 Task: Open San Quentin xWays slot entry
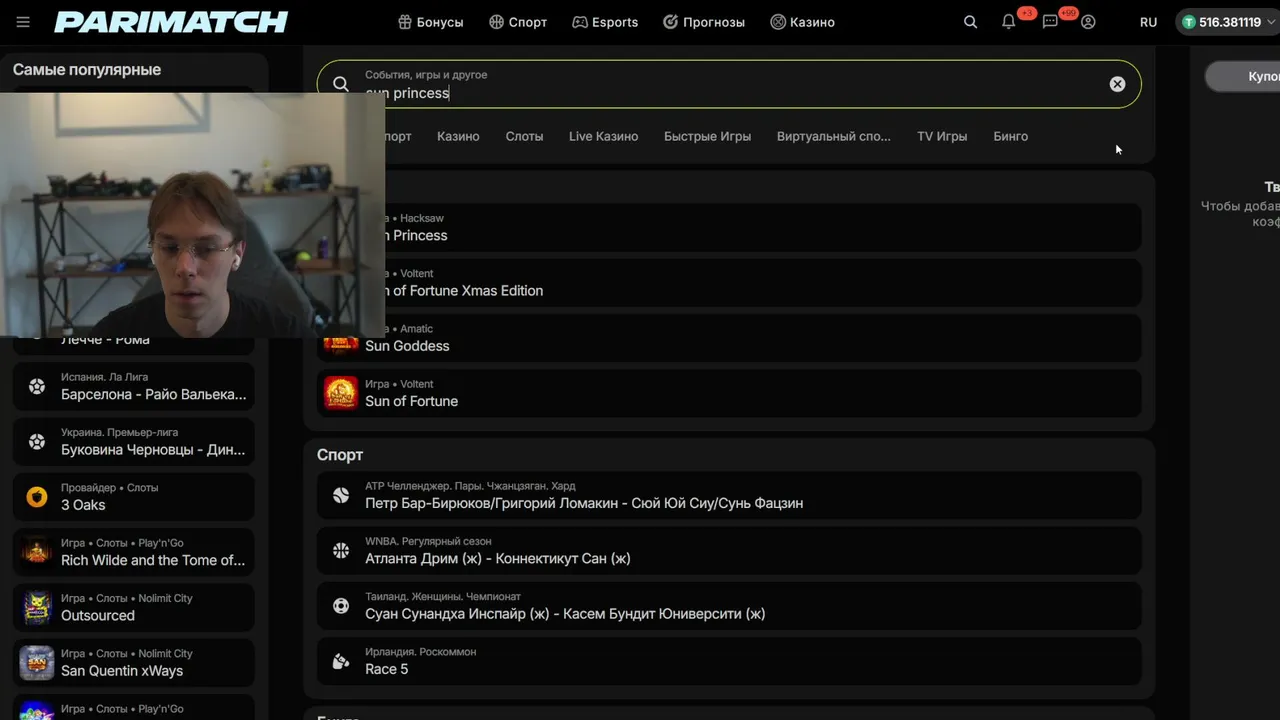coord(133,662)
